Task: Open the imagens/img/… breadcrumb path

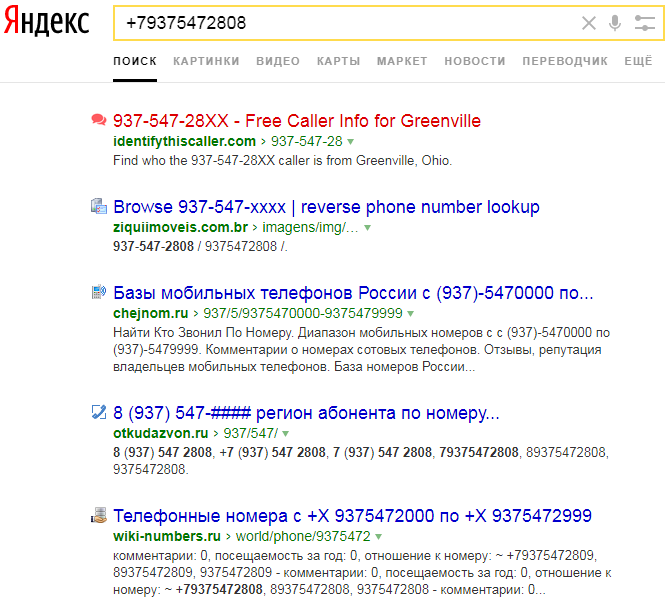Action: pyautogui.click(x=310, y=227)
